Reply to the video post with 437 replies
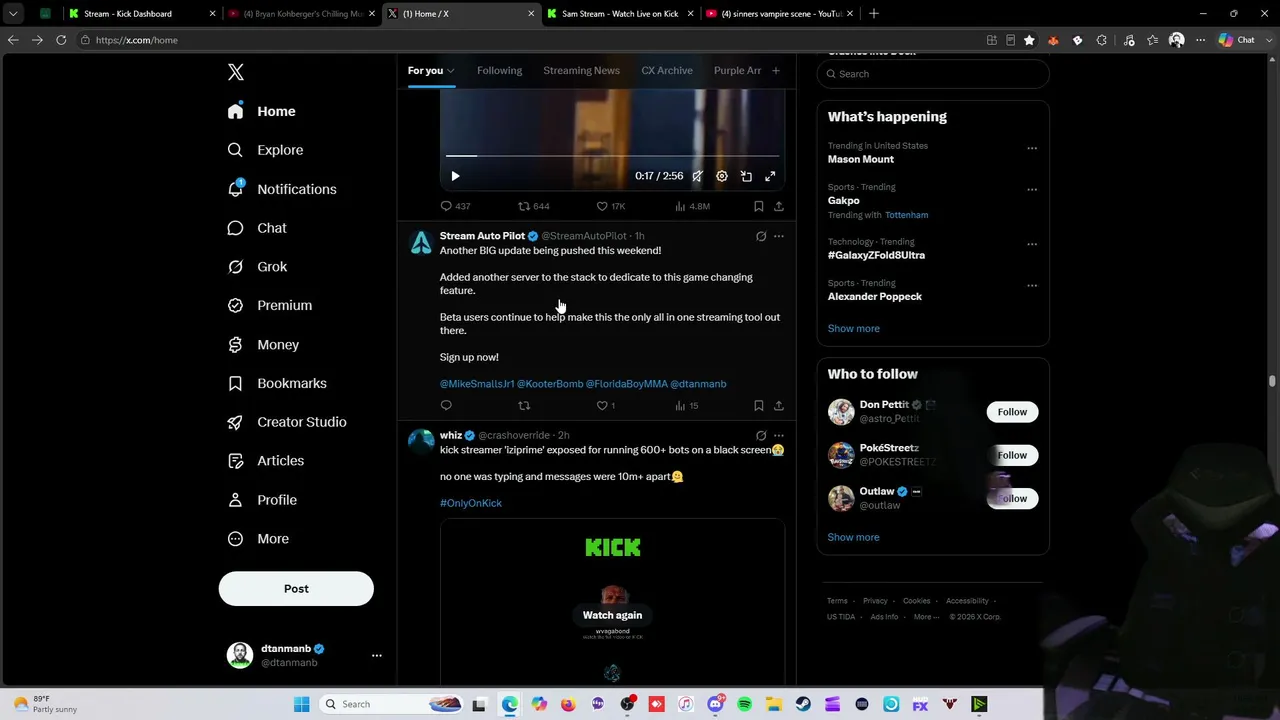This screenshot has width=1280, height=720. 455,206
